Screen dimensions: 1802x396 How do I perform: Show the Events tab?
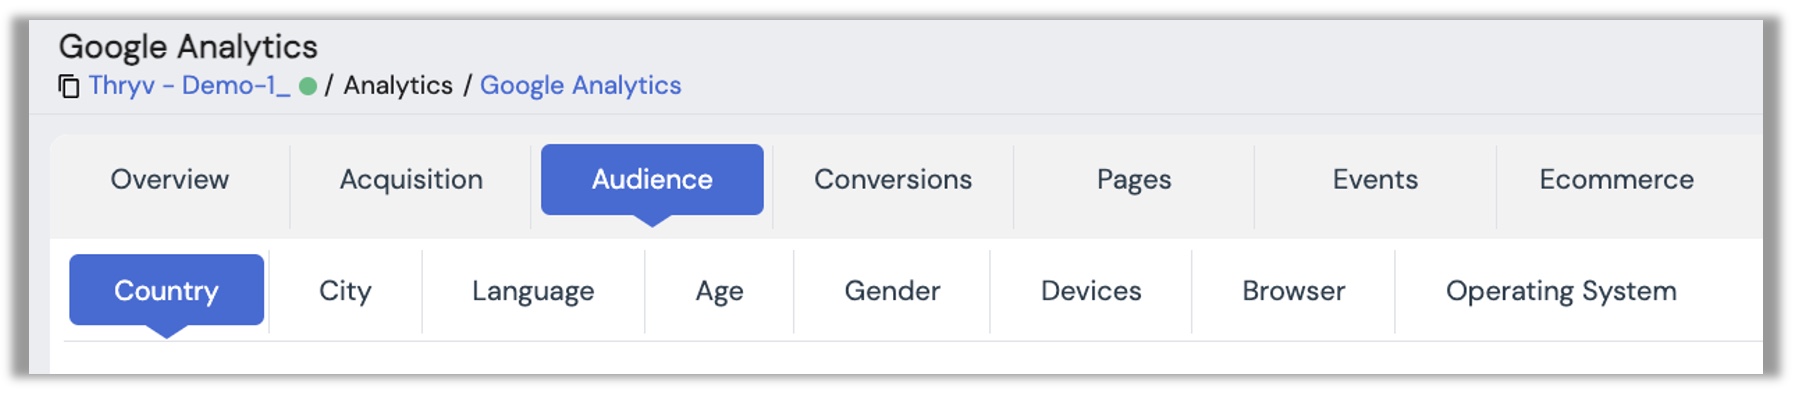pyautogui.click(x=1375, y=180)
